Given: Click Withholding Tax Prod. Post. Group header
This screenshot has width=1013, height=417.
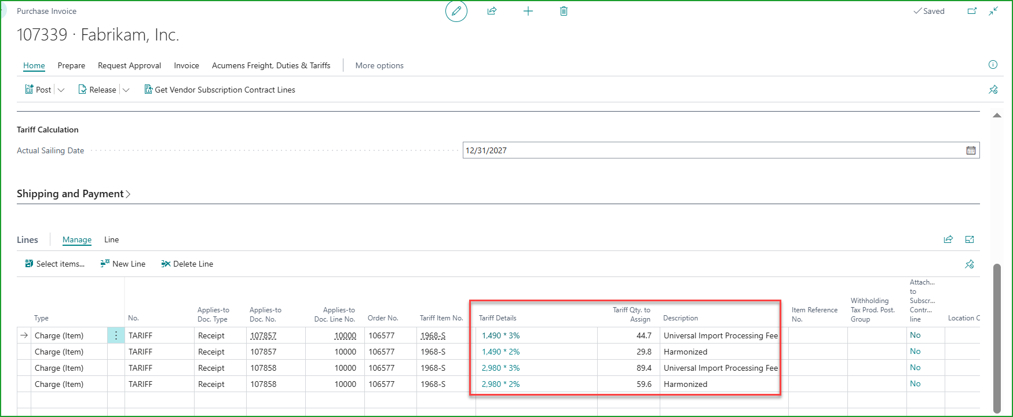Looking at the screenshot, I should [873, 310].
